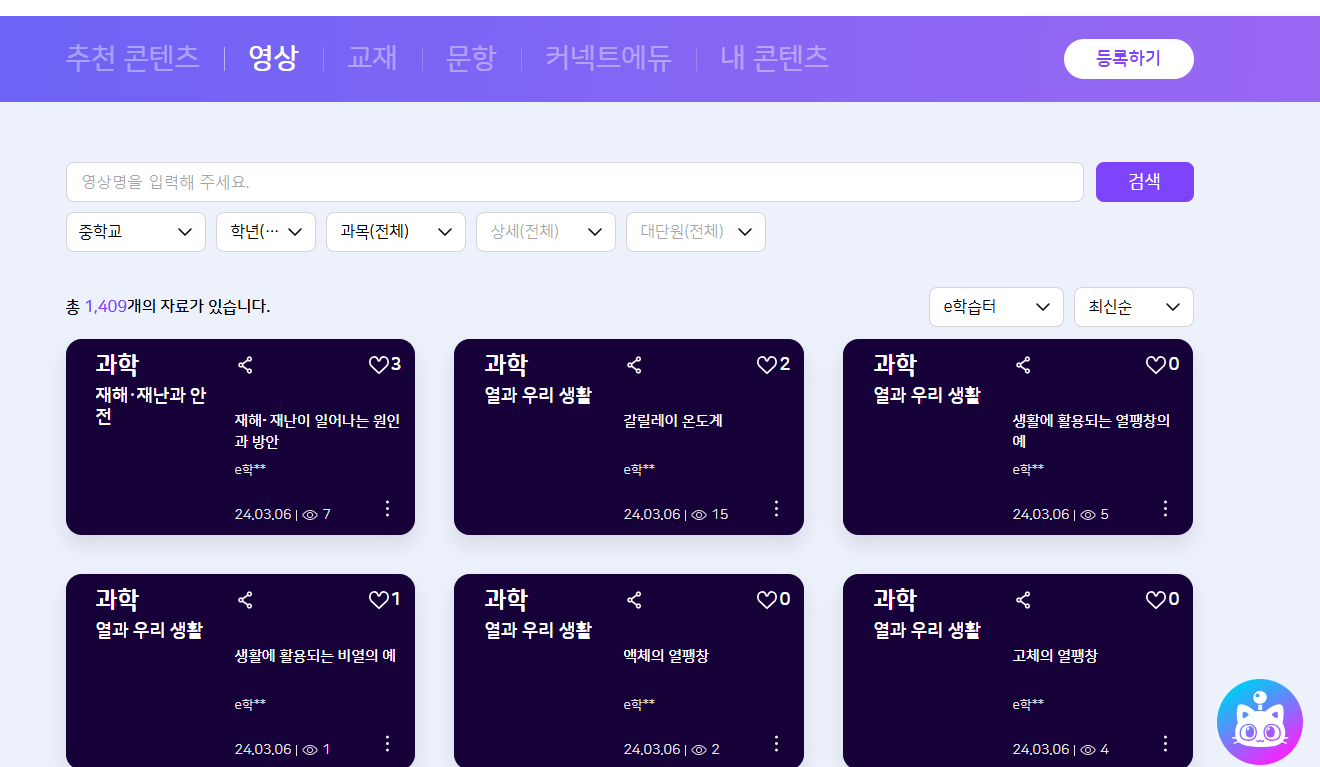This screenshot has width=1320, height=767.
Task: Toggle heart on 갈릴레이 온도계 card
Action: tap(767, 365)
